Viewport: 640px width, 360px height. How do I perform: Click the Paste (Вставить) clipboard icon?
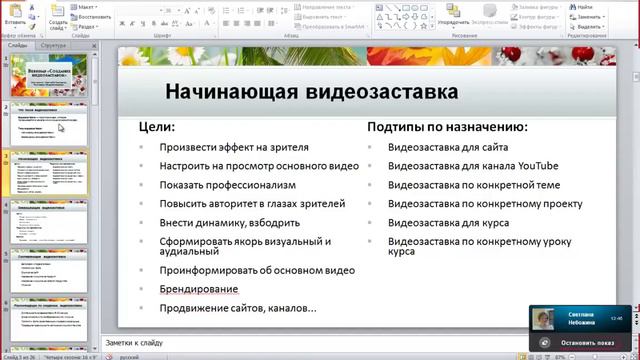(x=15, y=11)
